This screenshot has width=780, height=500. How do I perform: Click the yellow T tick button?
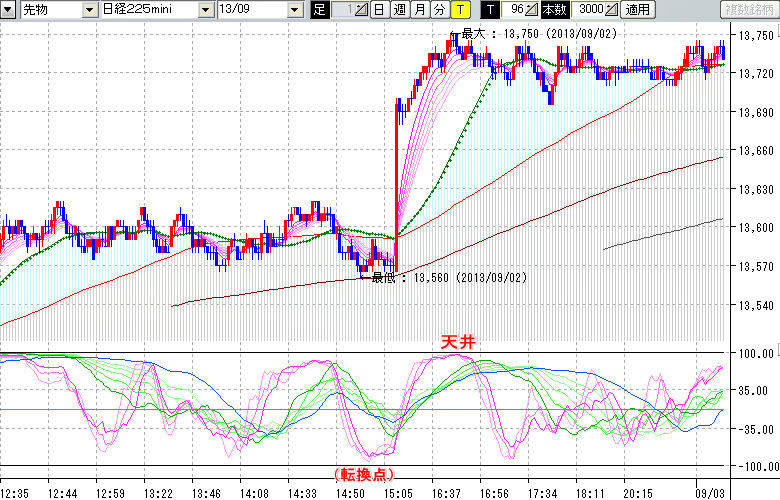[459, 10]
